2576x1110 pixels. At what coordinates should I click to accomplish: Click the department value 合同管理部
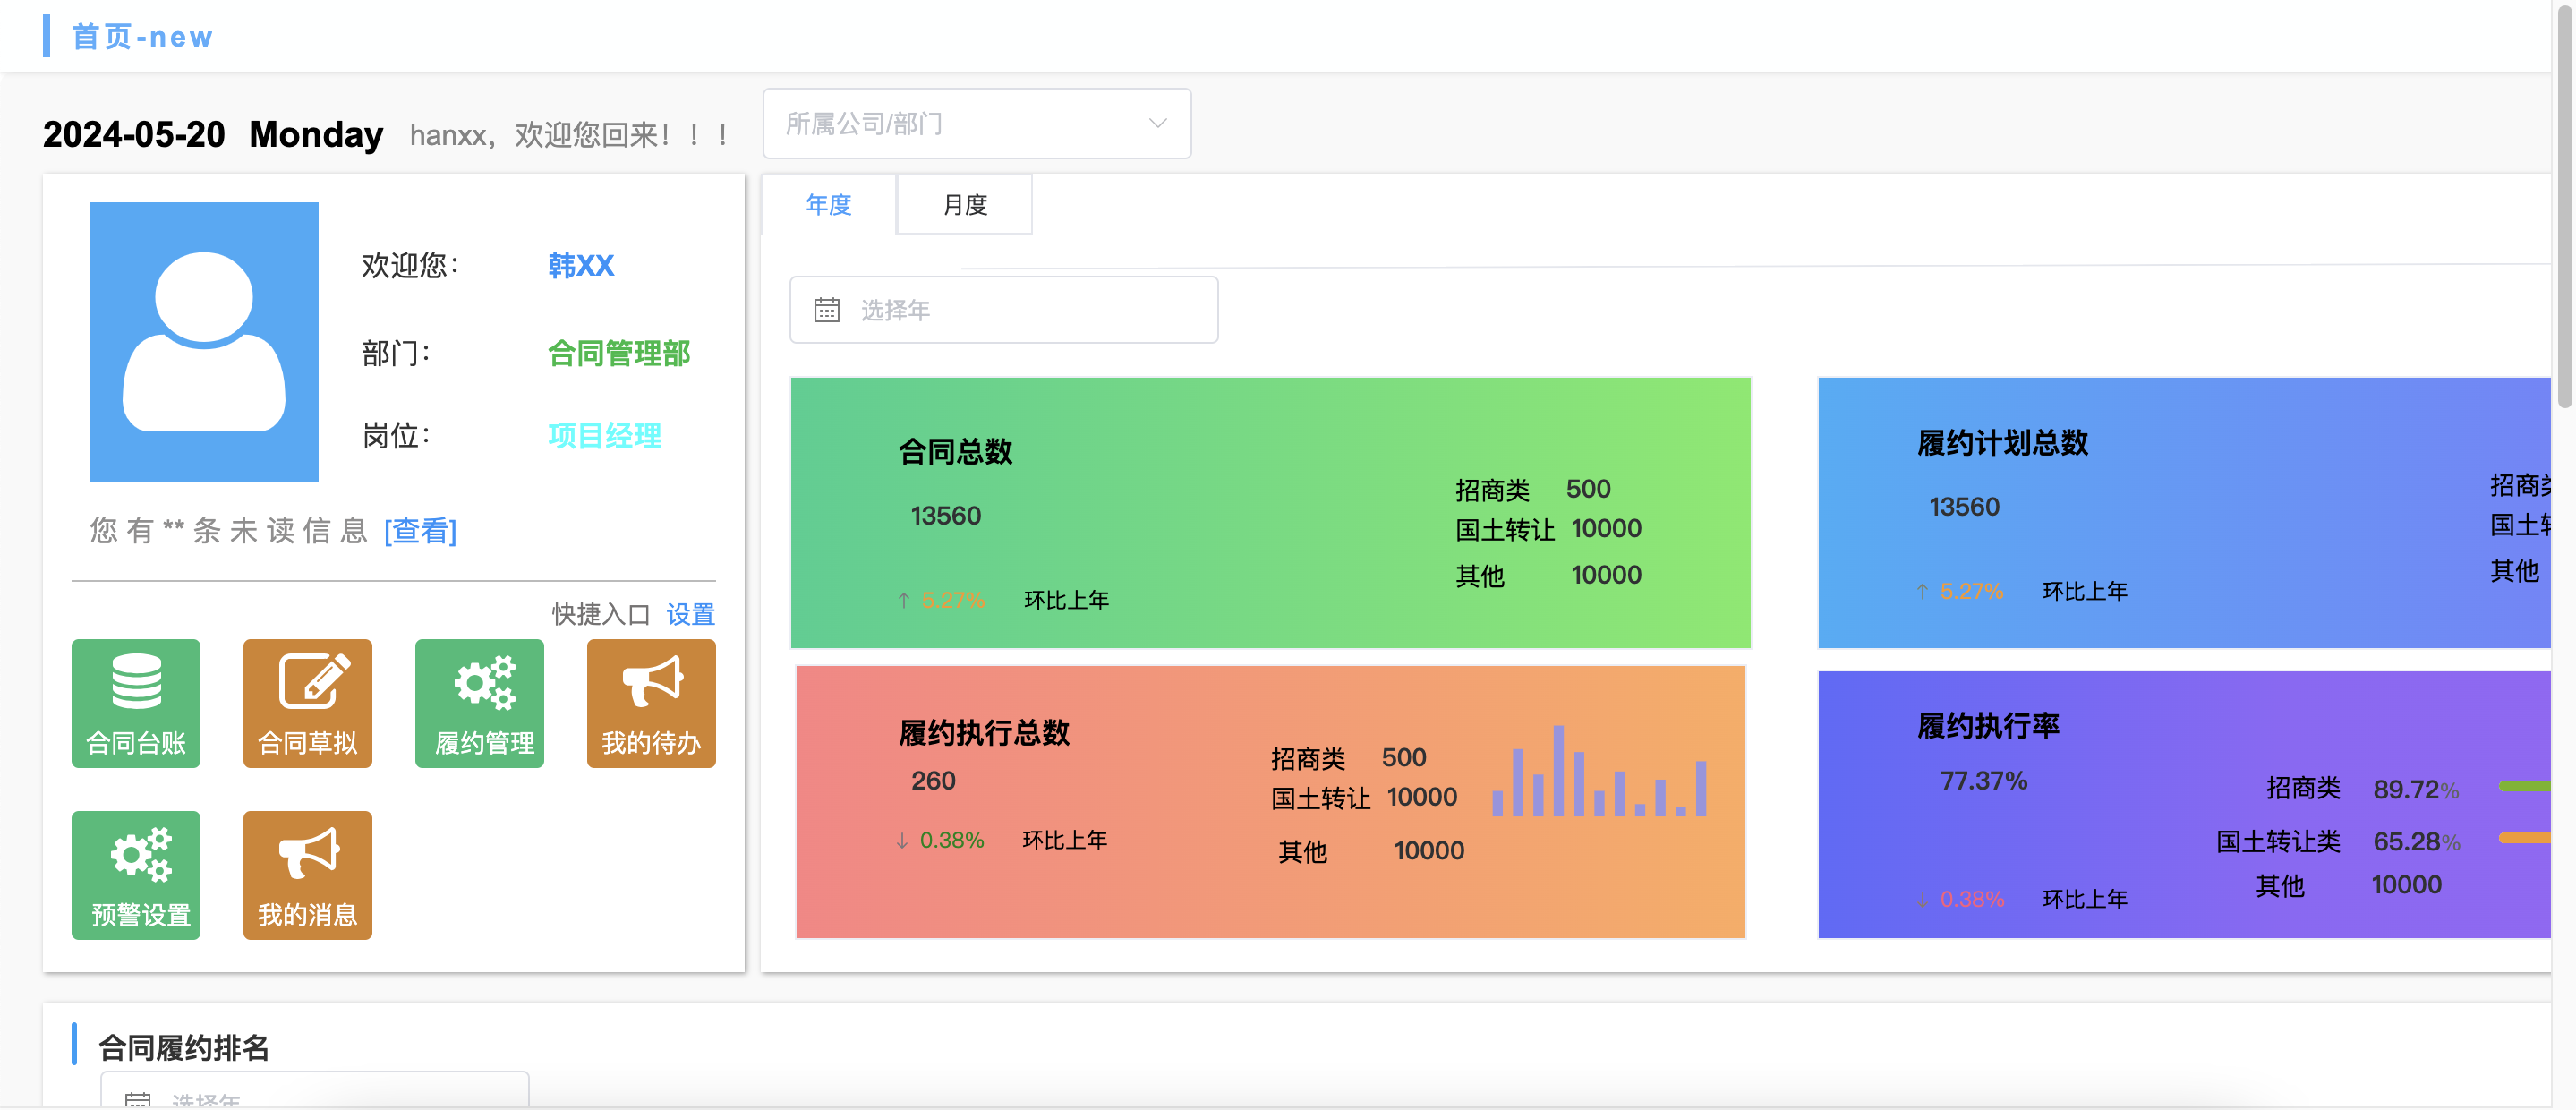click(x=619, y=353)
